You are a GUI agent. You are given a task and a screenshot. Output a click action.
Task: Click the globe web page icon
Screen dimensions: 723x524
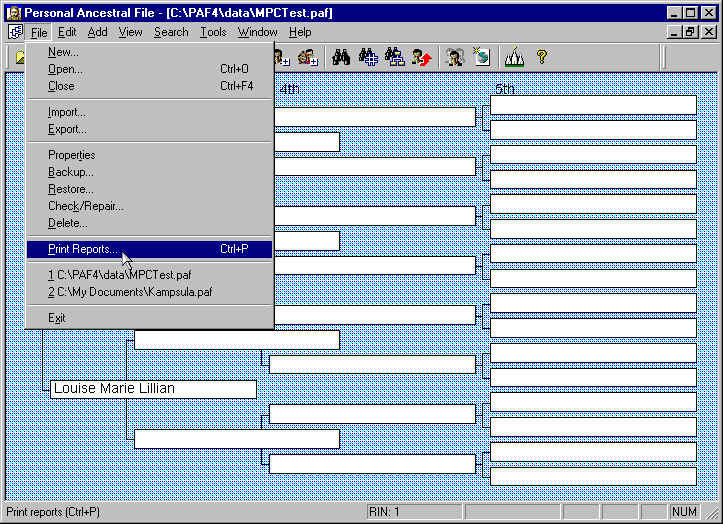point(481,57)
